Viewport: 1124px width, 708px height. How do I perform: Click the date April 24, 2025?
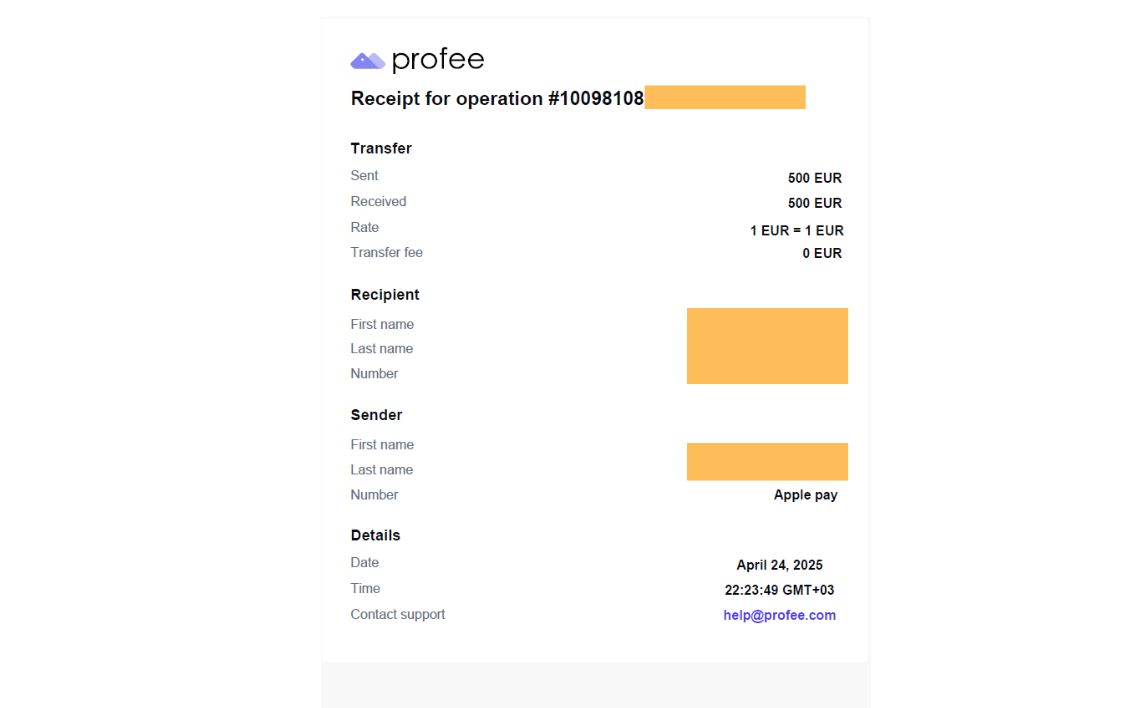[x=779, y=565]
